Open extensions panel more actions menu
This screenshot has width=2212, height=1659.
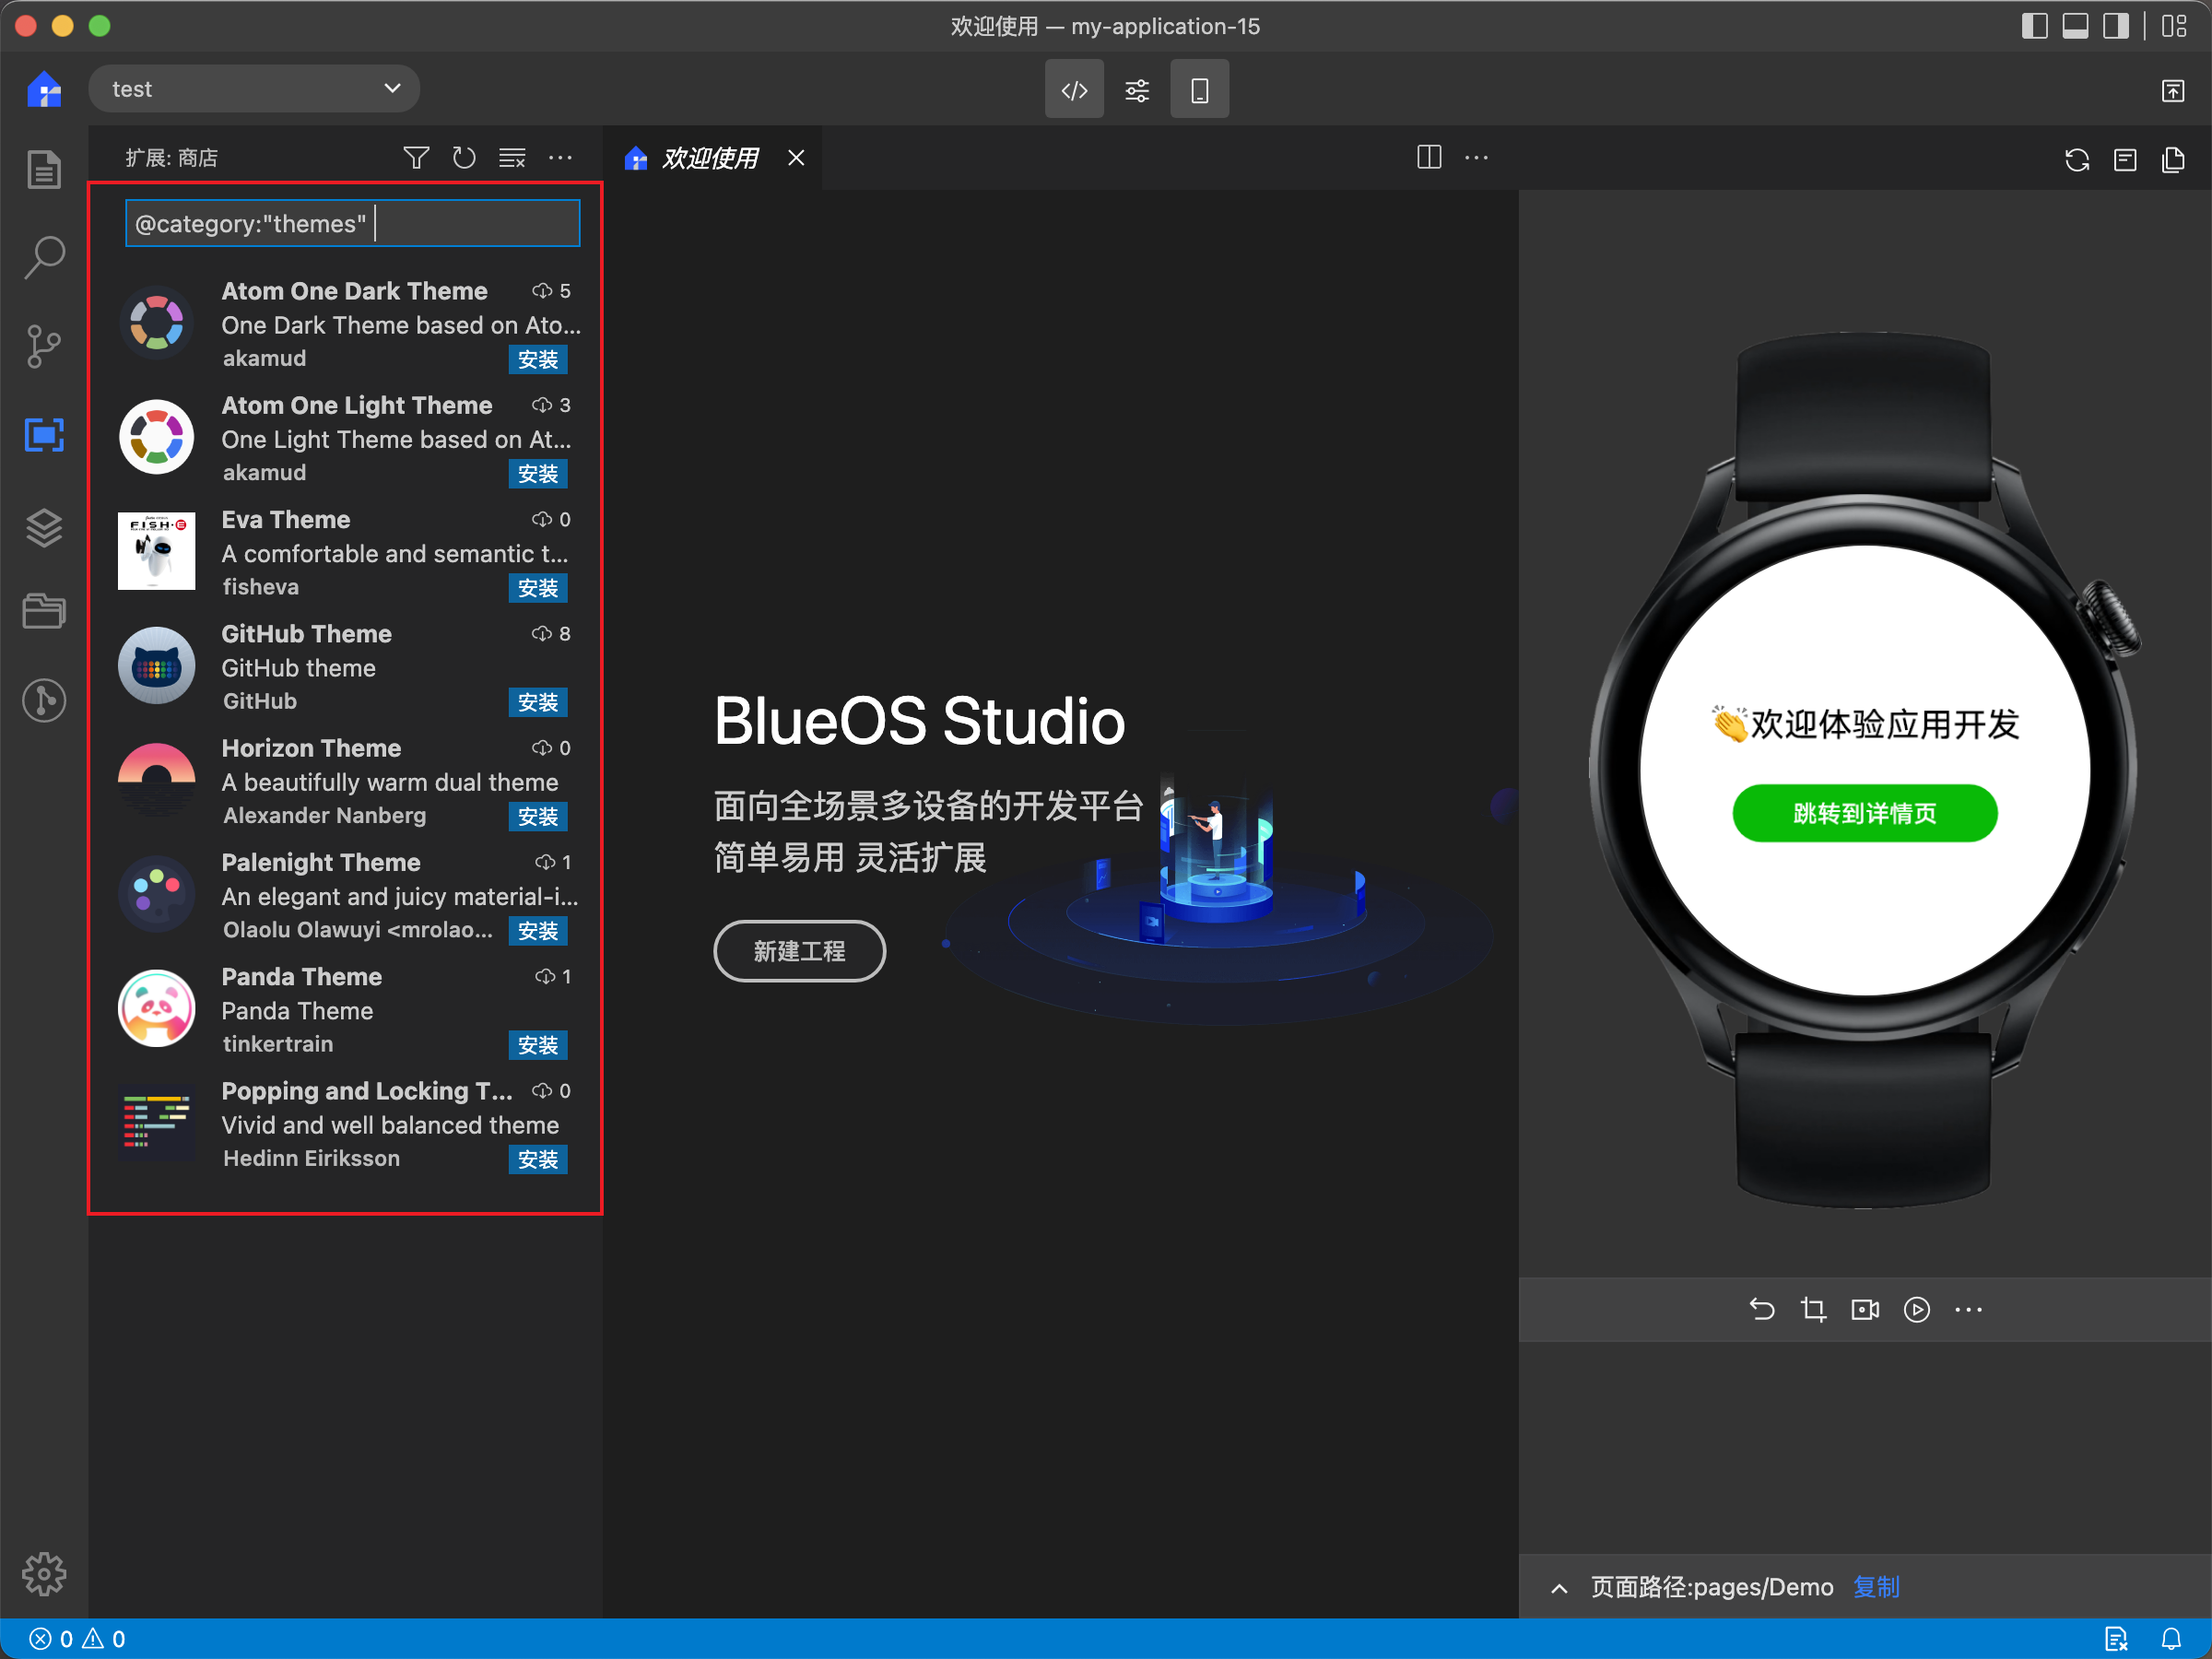point(561,158)
